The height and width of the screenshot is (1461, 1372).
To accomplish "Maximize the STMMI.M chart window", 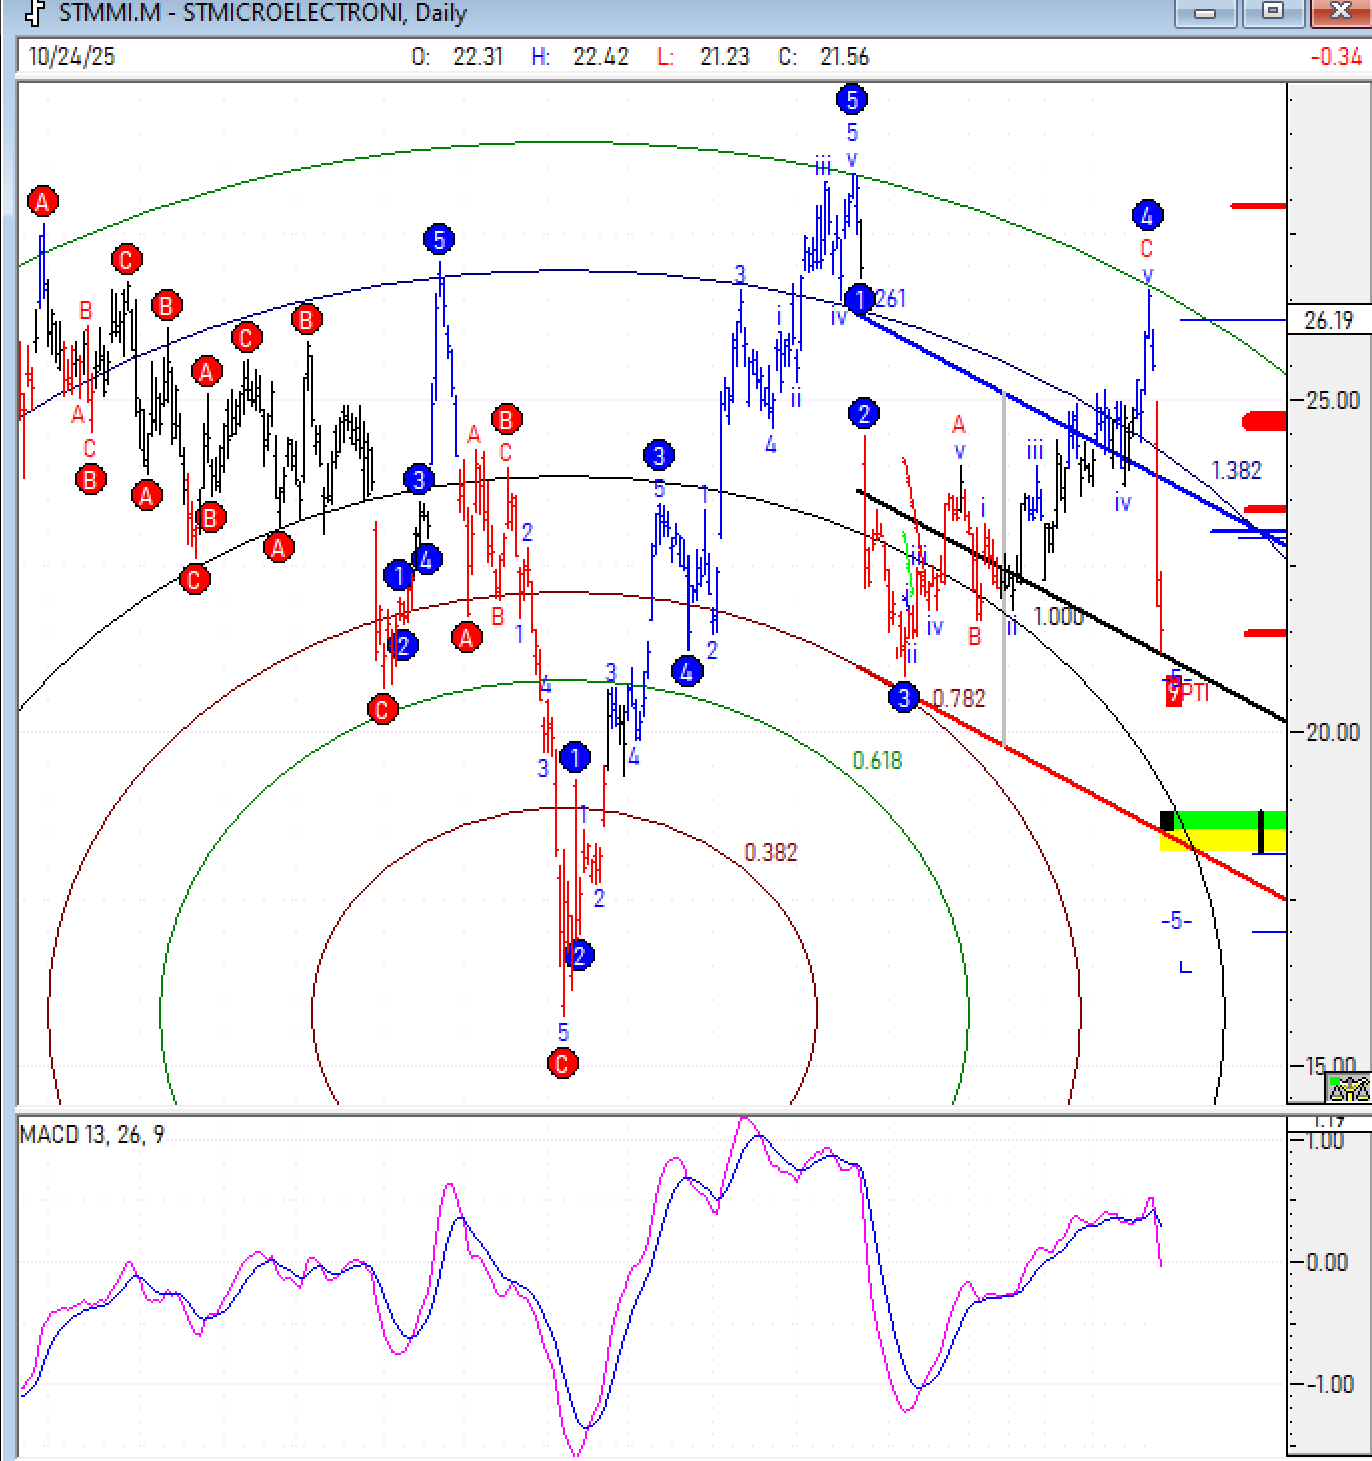I will (1273, 12).
